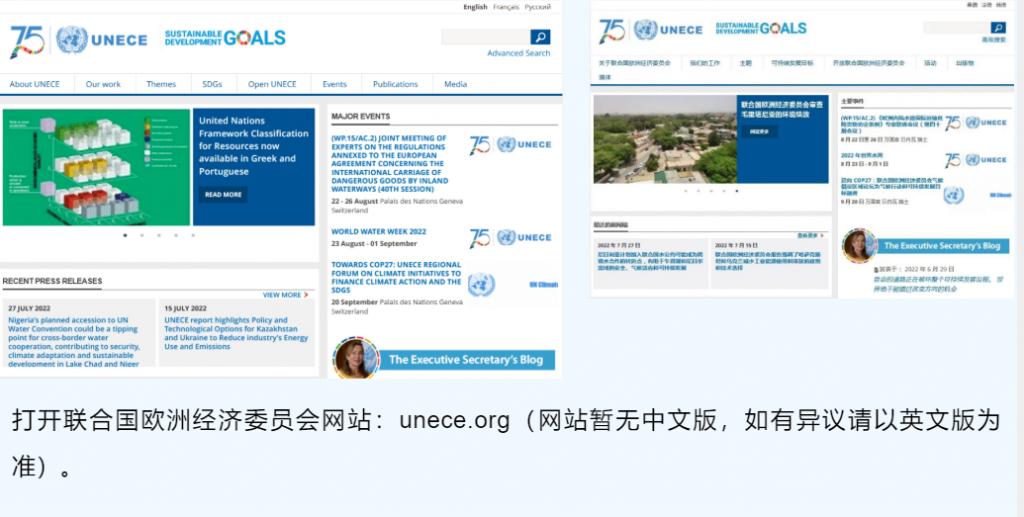Click the English page search input field

(485, 37)
